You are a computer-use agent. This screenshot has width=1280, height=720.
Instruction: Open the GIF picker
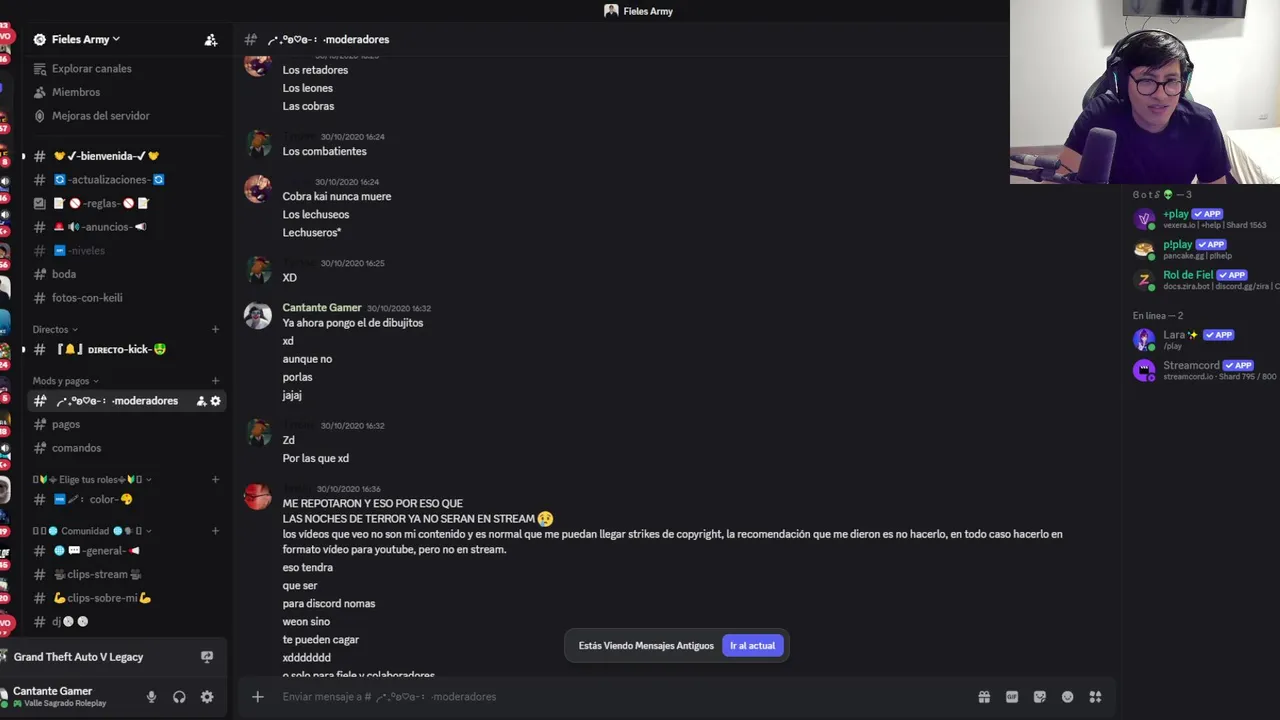point(1012,697)
